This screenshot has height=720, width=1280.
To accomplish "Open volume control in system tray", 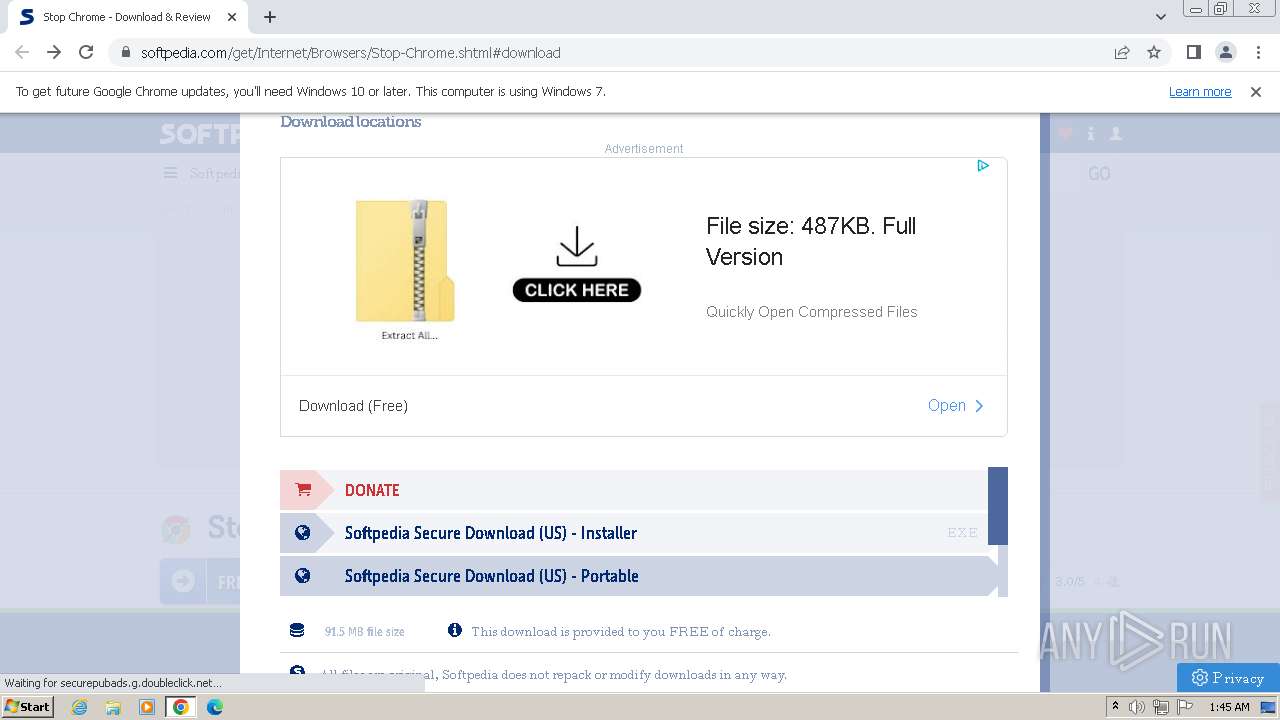I will [x=1137, y=707].
